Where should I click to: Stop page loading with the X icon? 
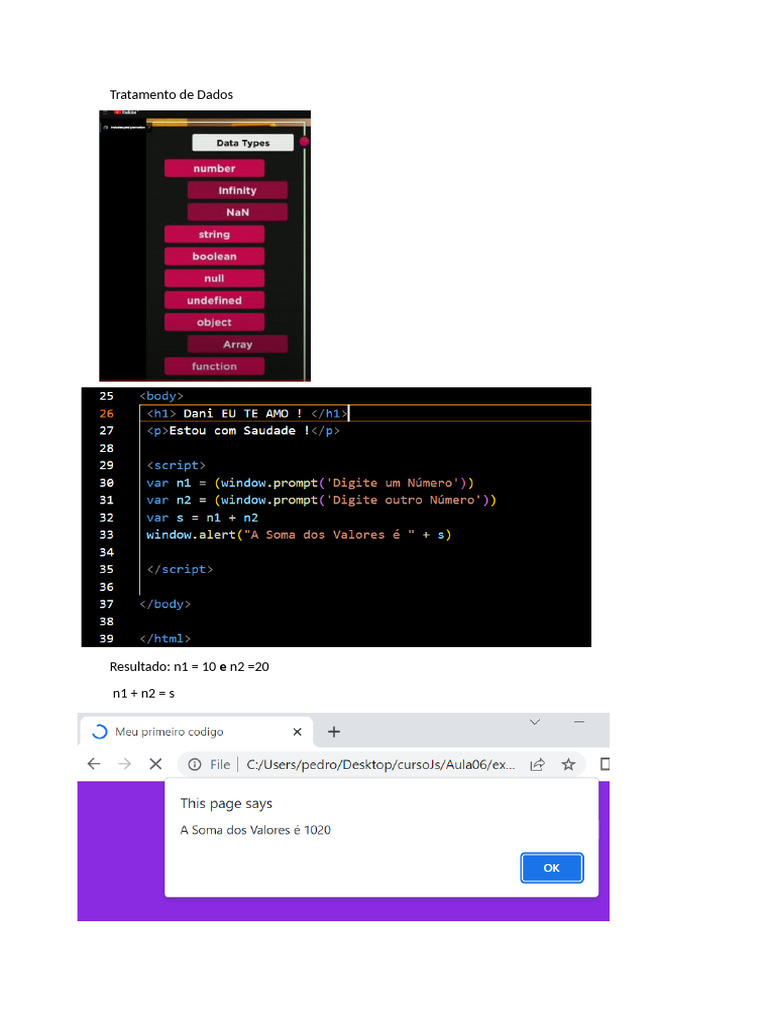point(155,763)
